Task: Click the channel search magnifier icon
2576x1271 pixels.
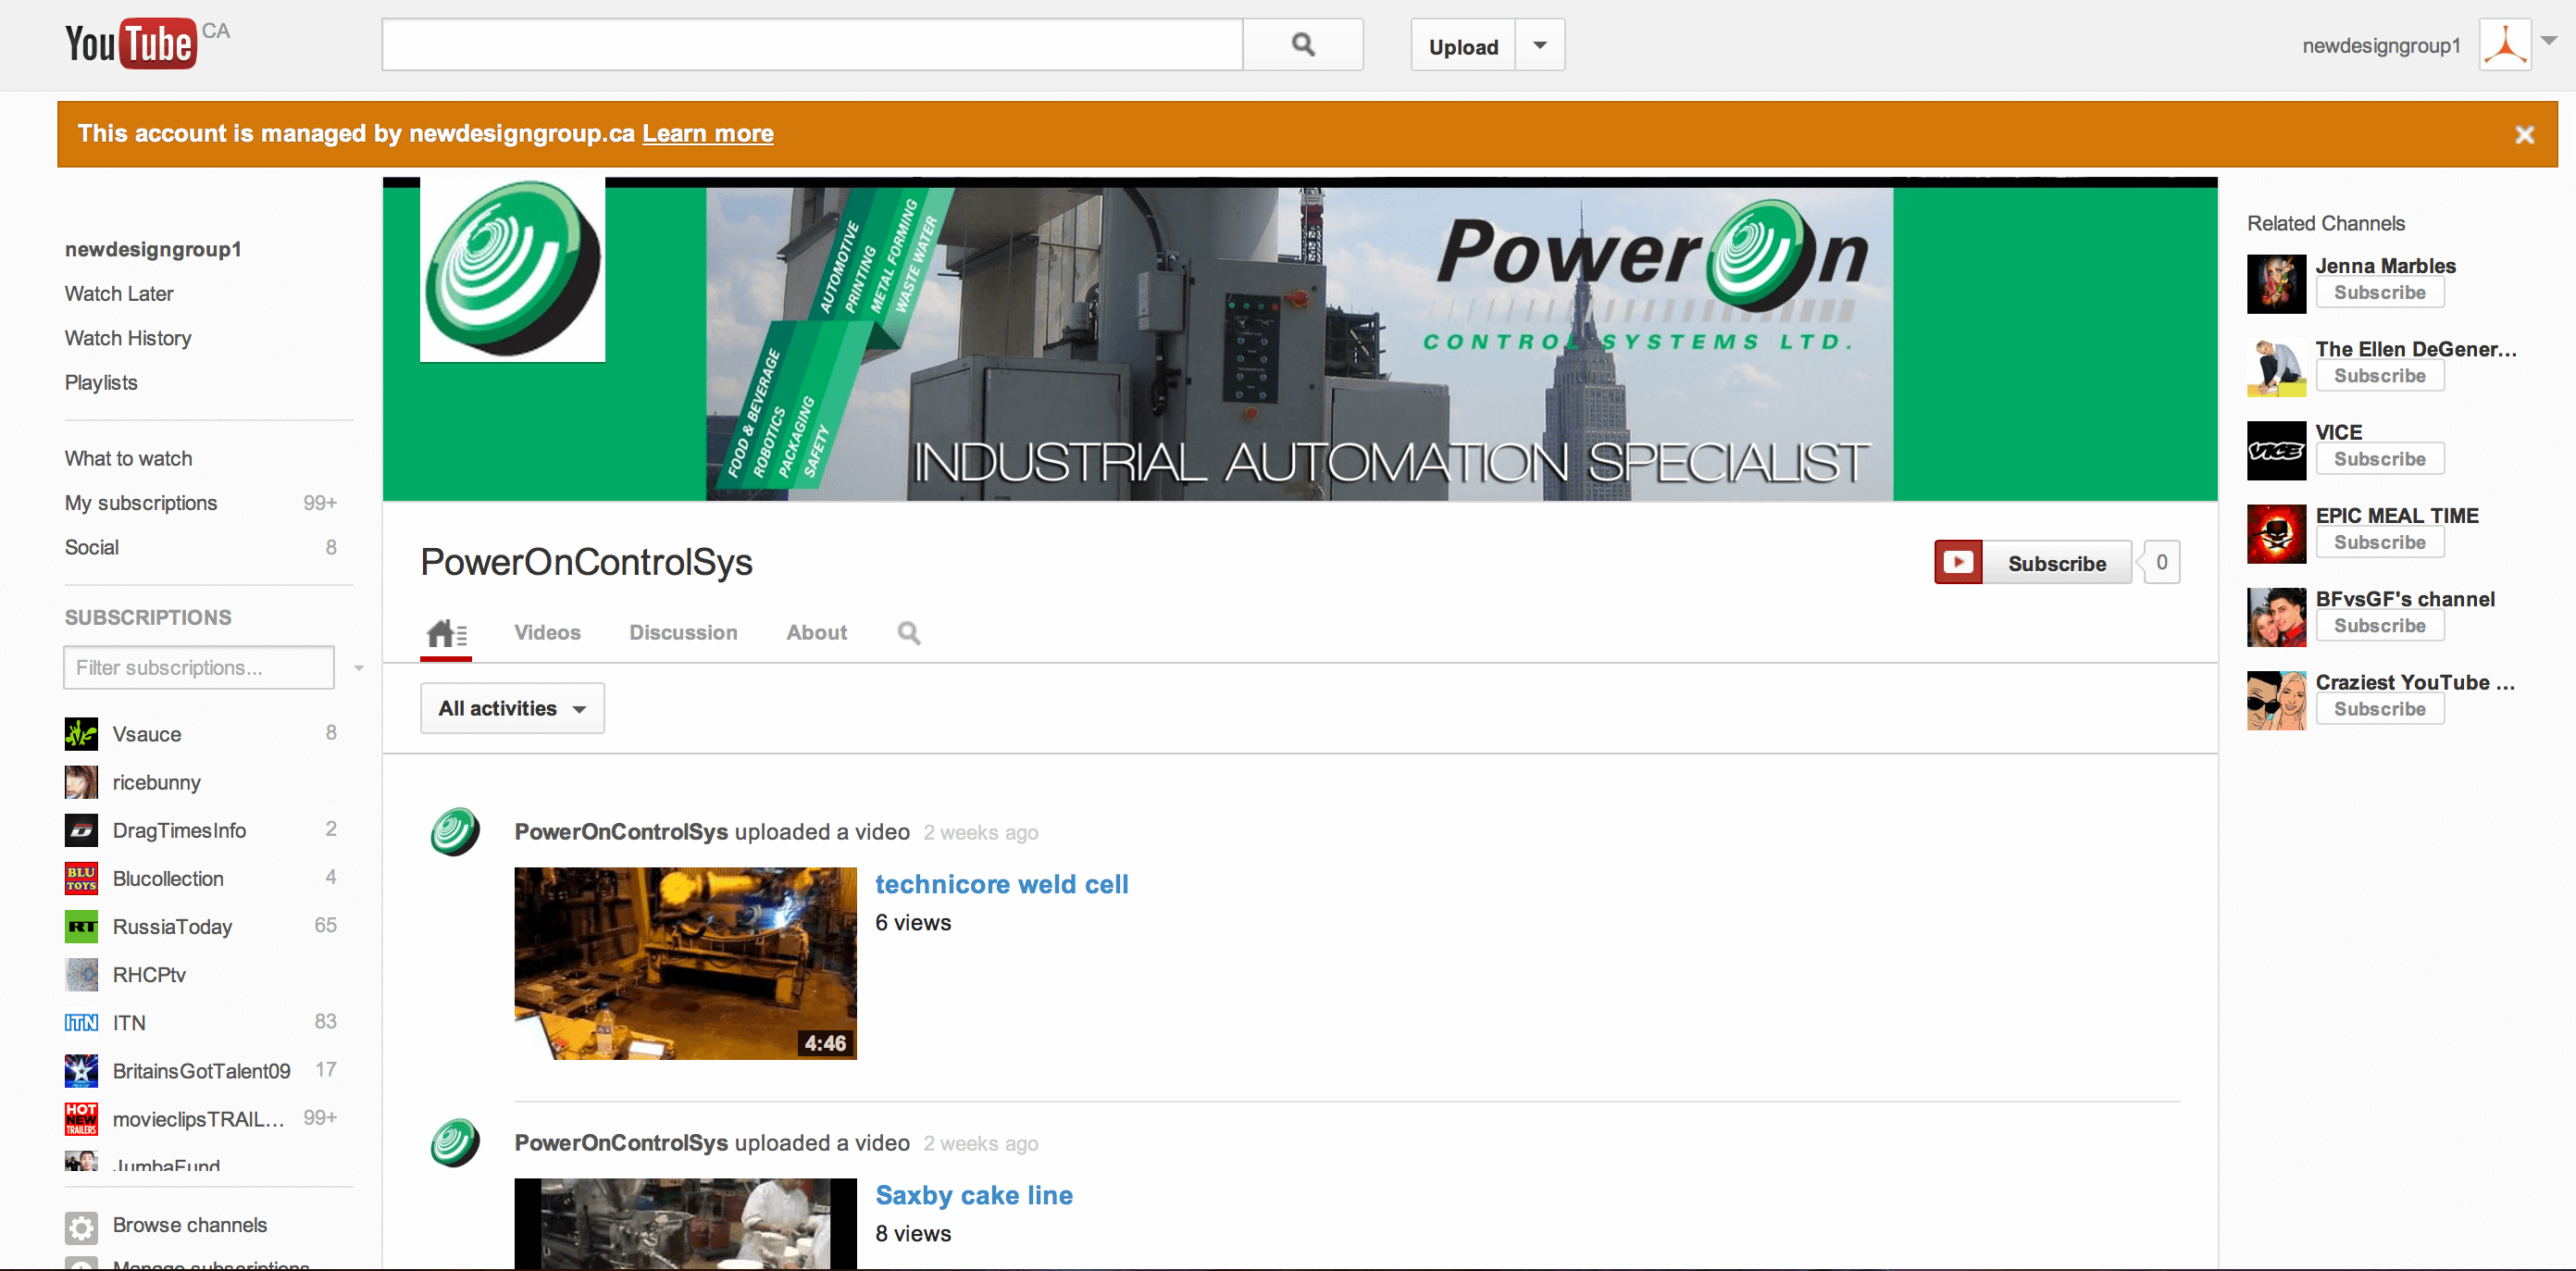Action: click(x=908, y=633)
